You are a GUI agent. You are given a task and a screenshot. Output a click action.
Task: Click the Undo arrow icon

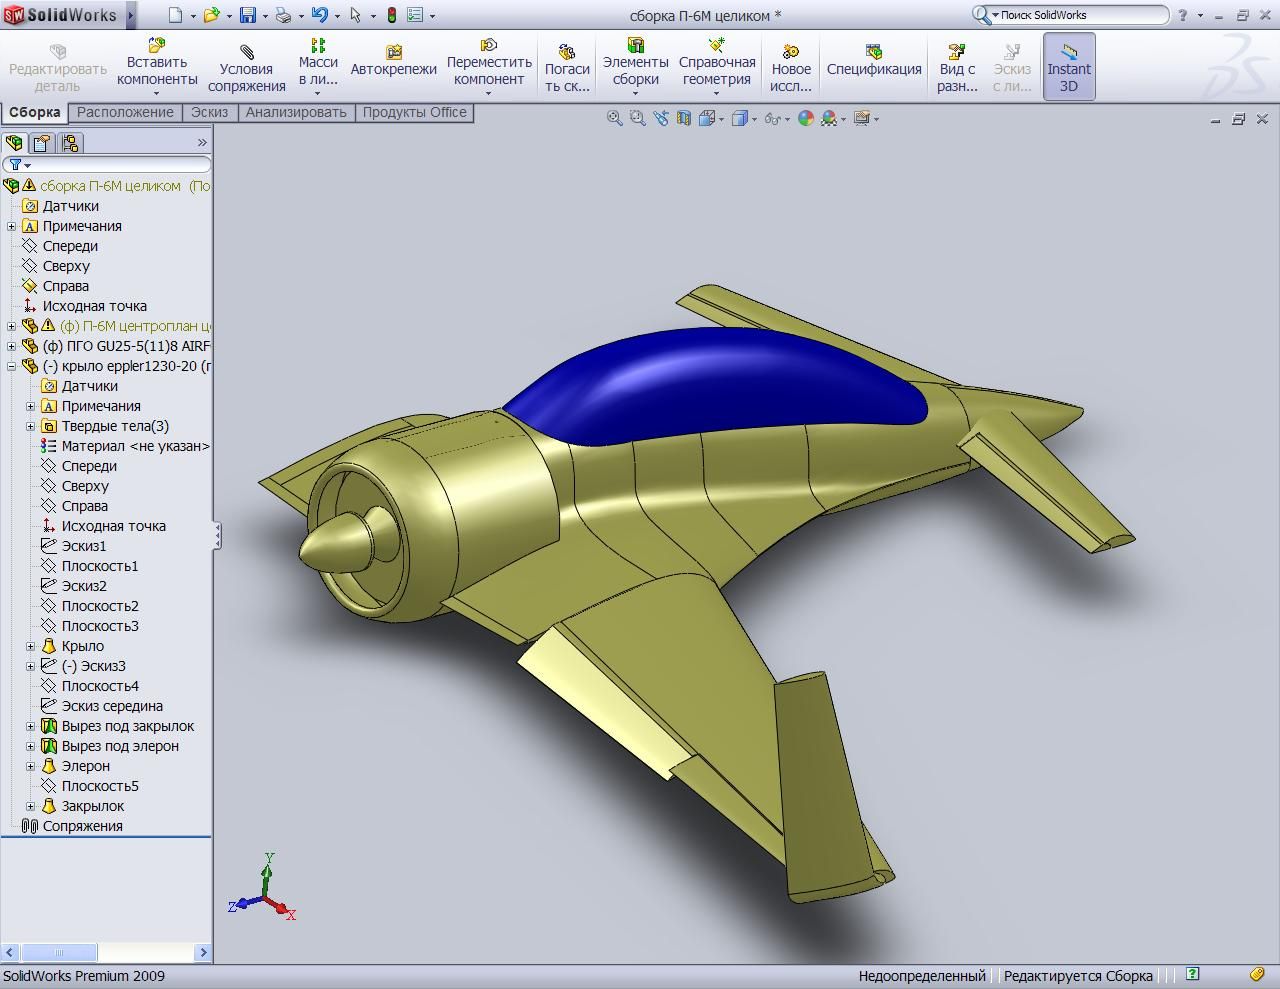319,15
